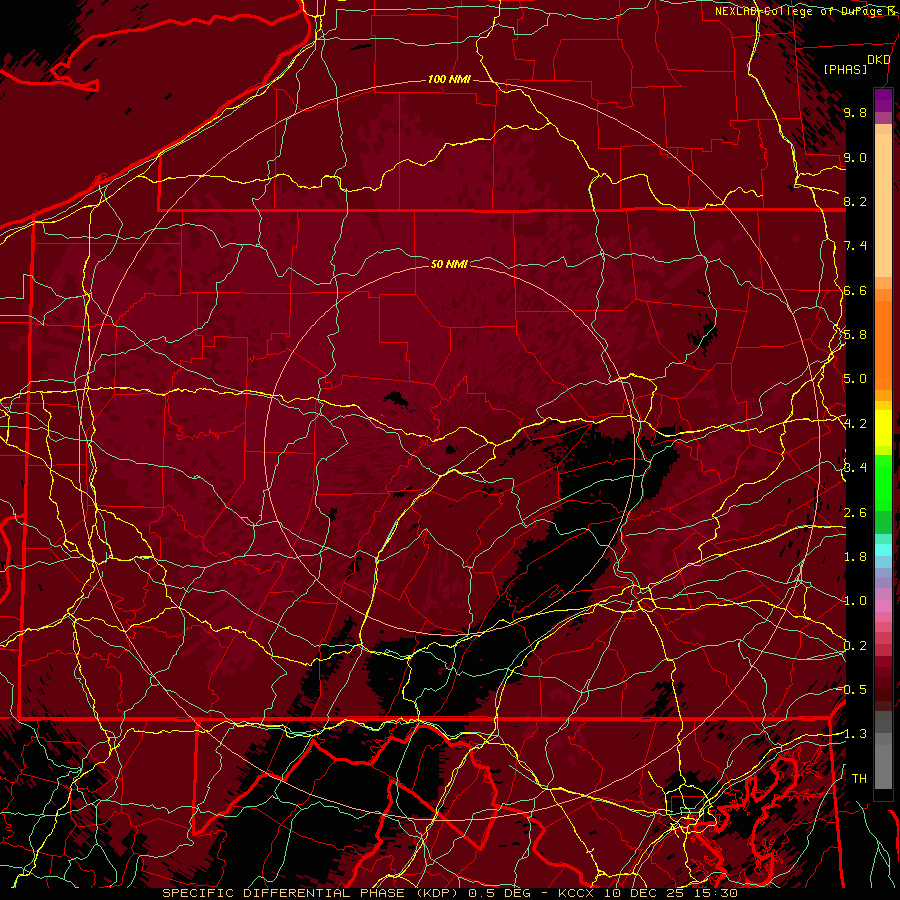This screenshot has height=900, width=900.
Task: Click the orange segment of the color bar
Action: pos(883,344)
